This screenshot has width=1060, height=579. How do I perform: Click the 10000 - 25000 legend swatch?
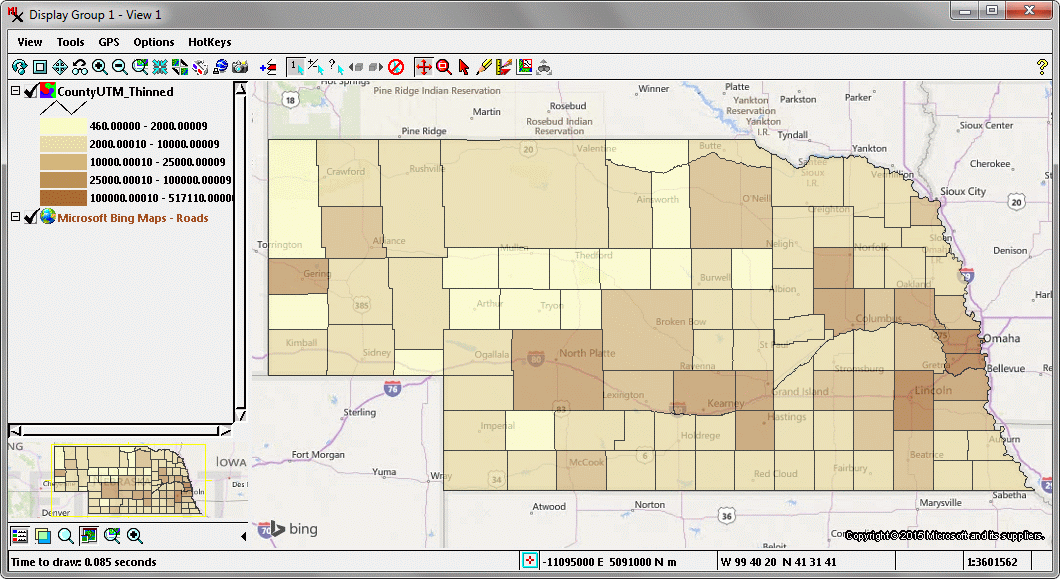[x=63, y=162]
